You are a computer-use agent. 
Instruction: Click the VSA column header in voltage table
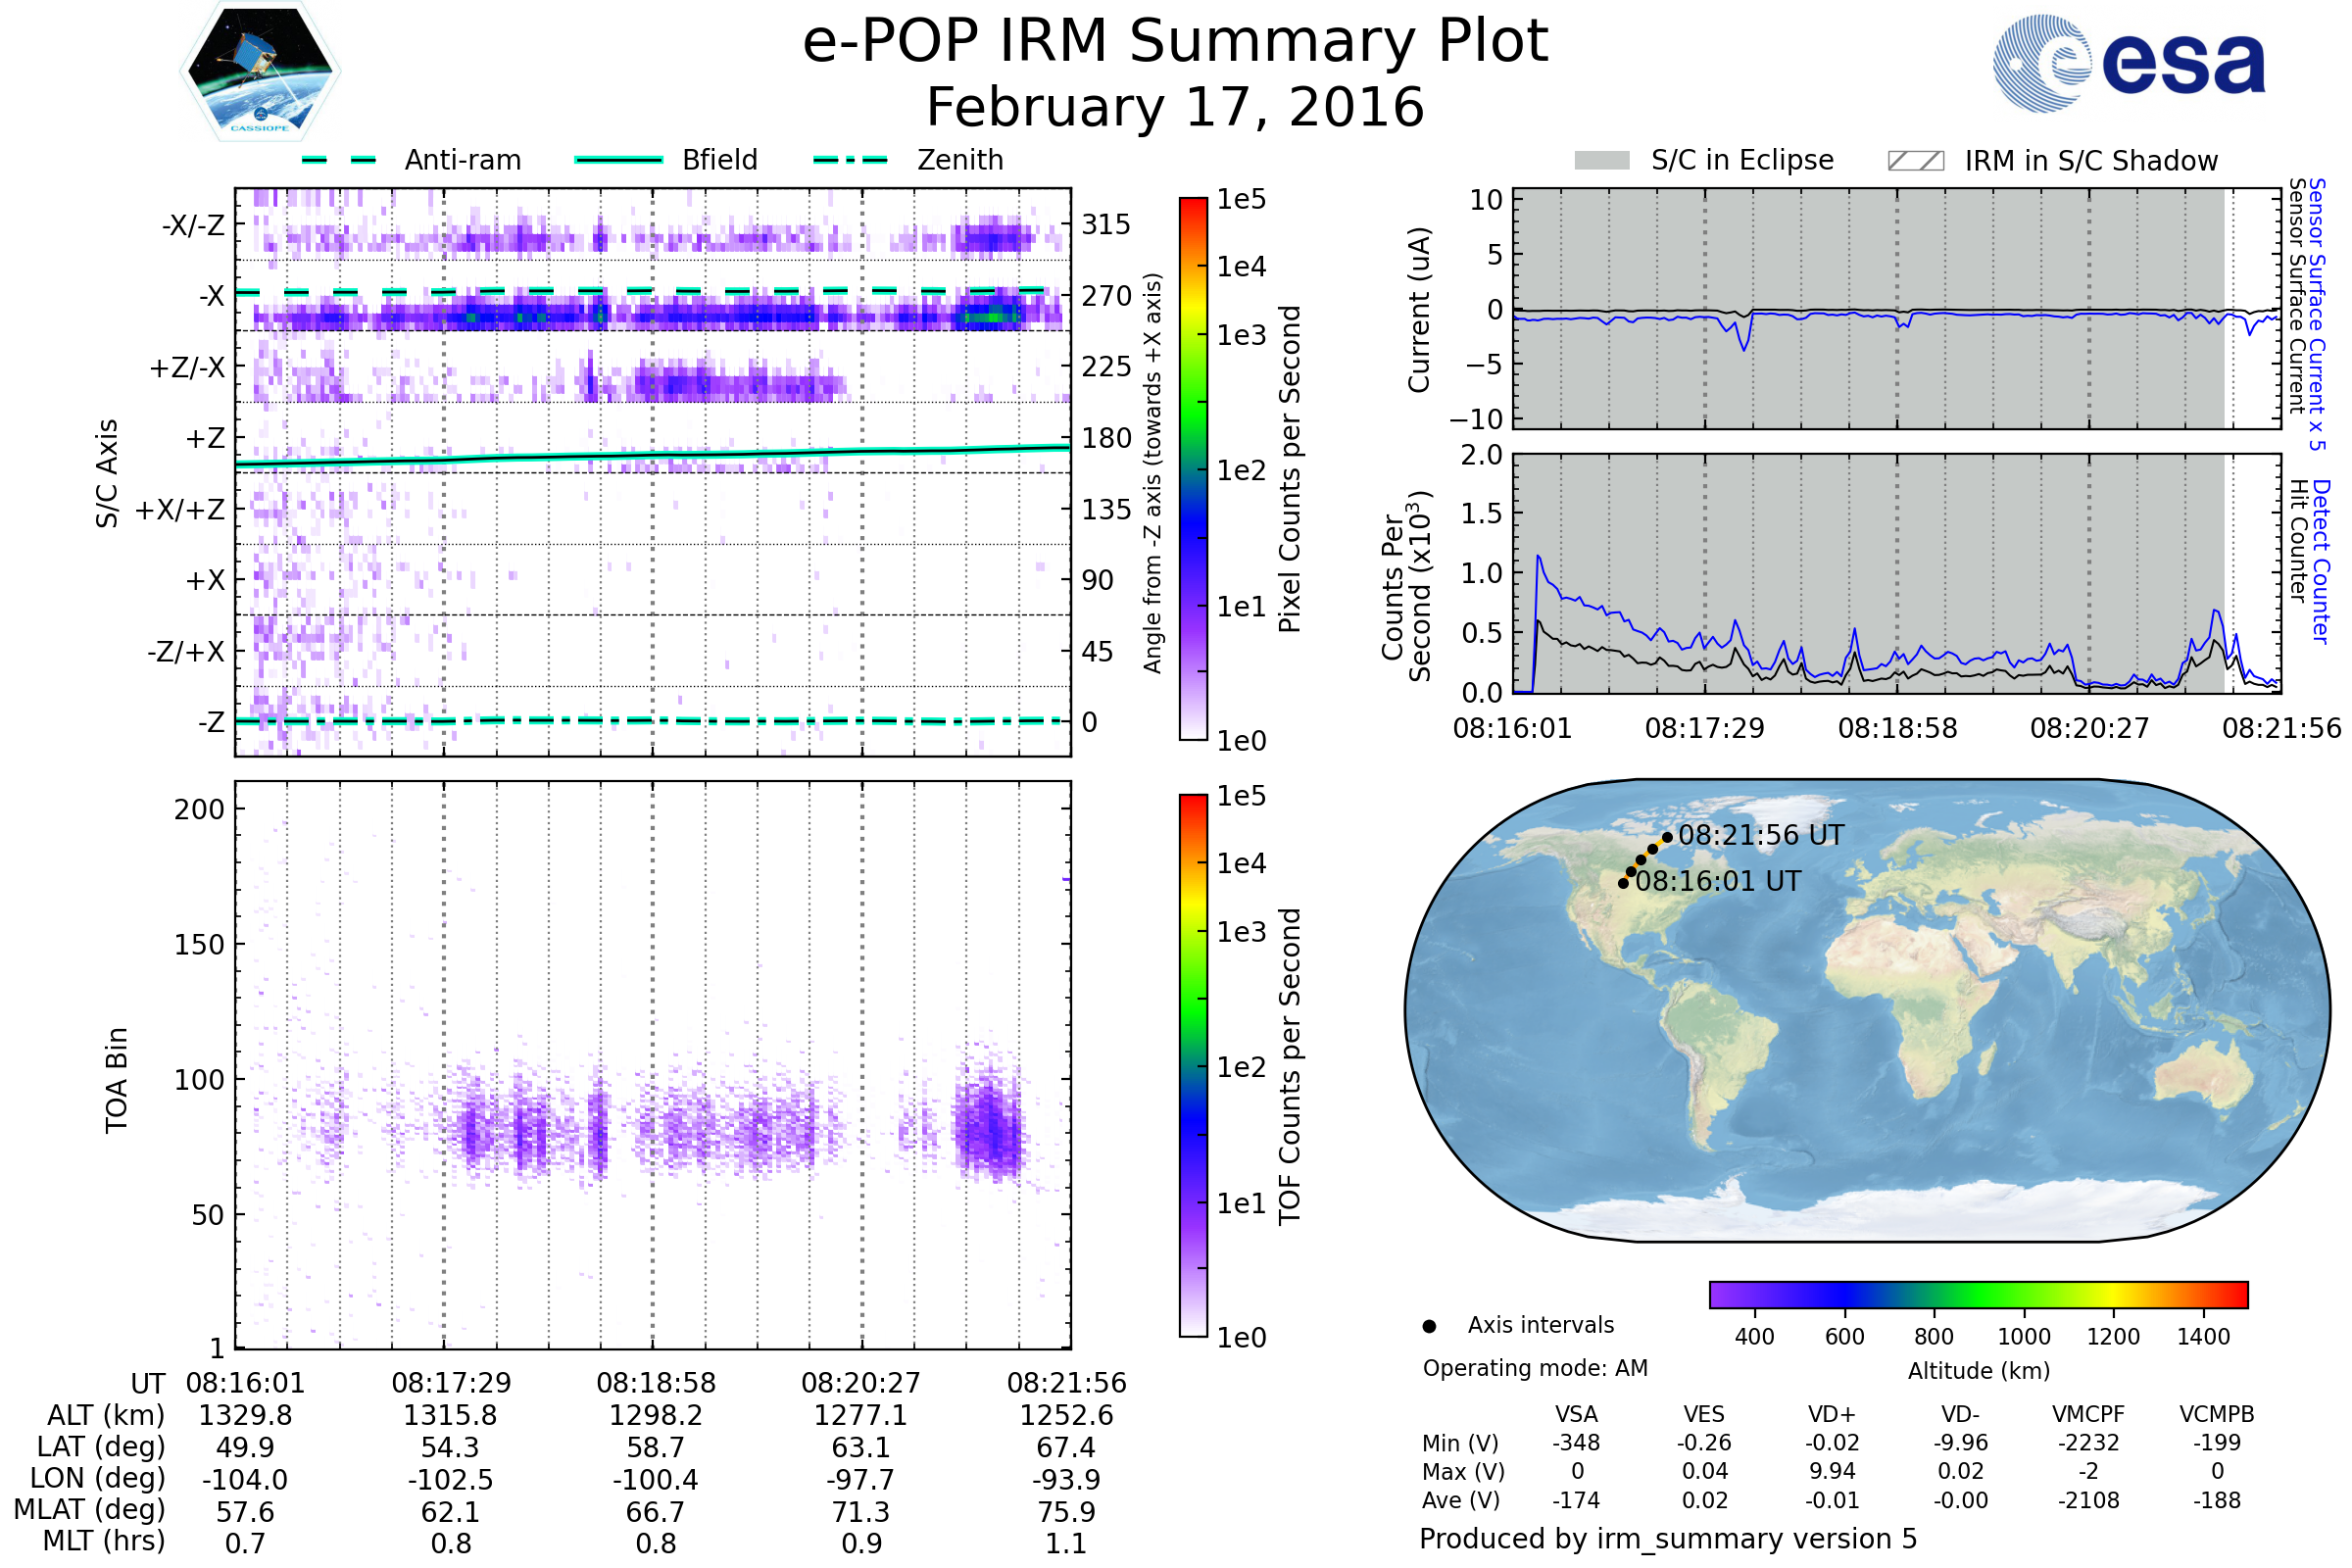click(x=1576, y=1414)
